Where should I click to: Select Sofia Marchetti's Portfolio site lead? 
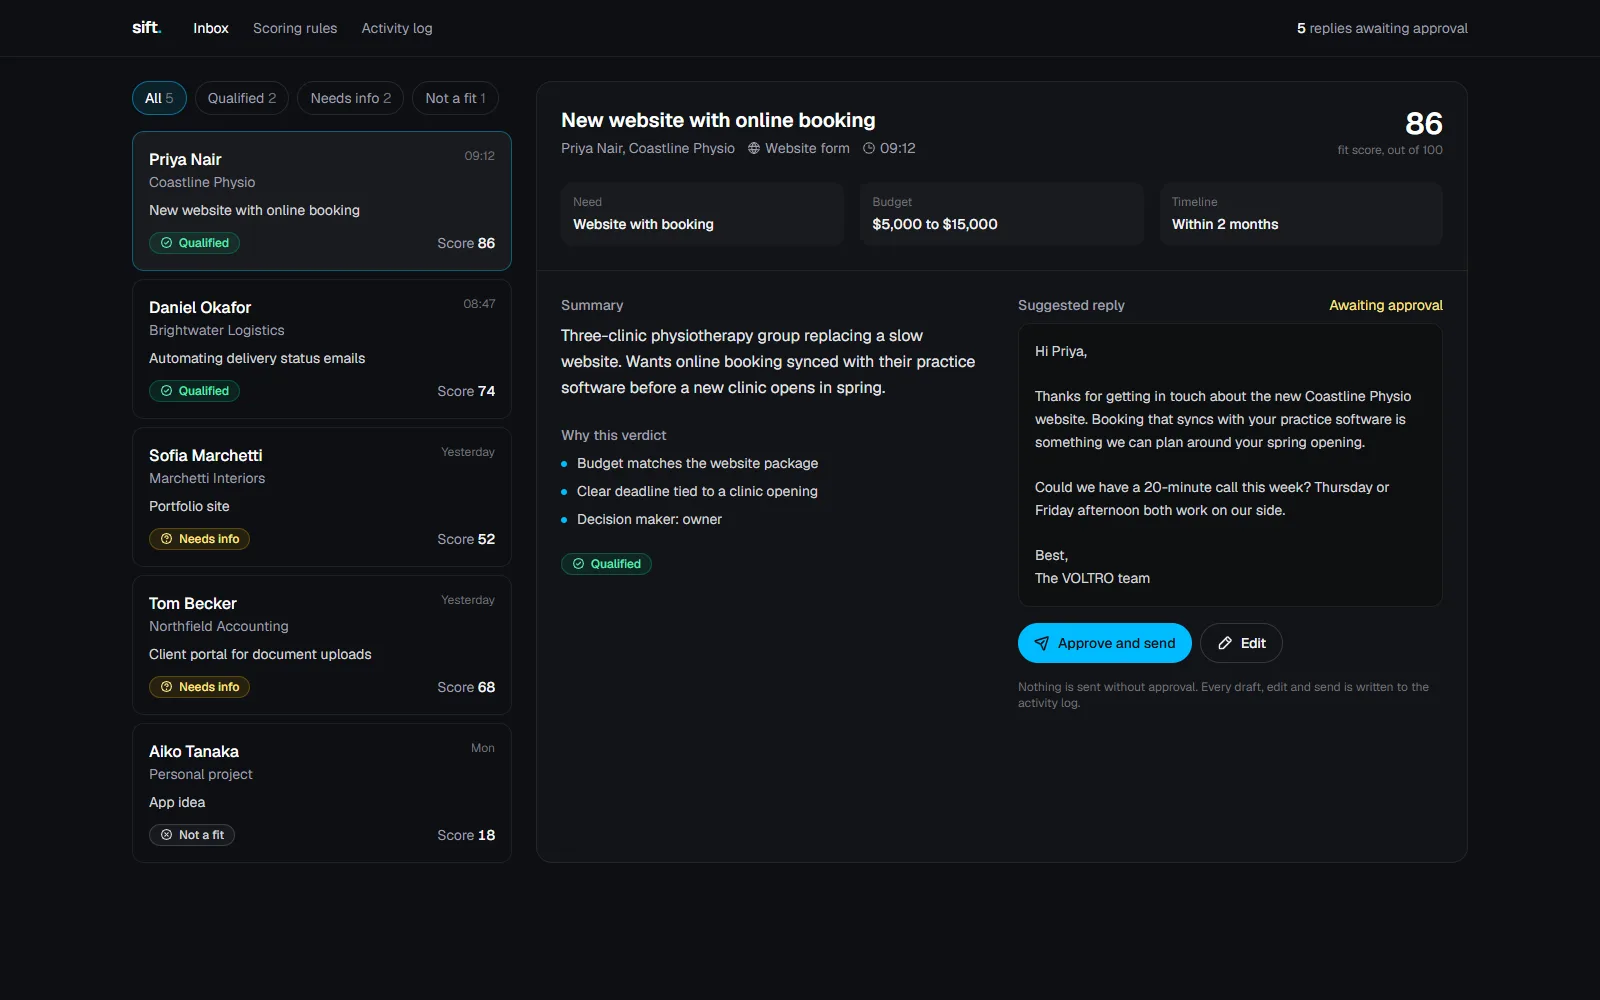322,497
